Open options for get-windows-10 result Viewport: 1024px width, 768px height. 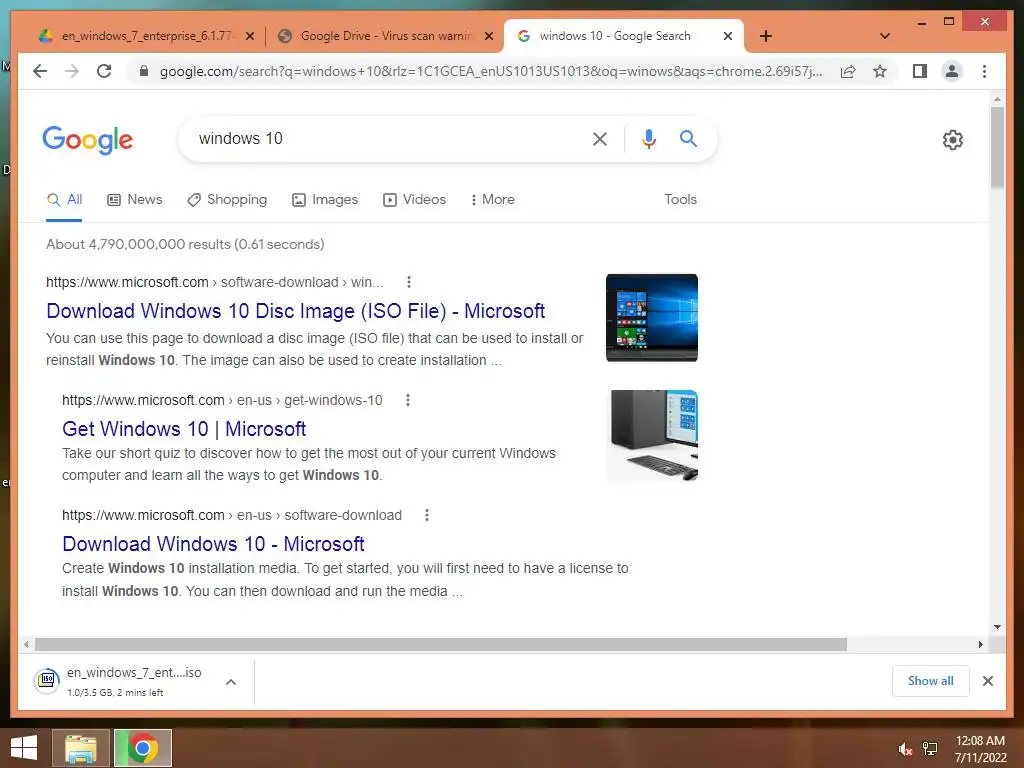click(408, 400)
